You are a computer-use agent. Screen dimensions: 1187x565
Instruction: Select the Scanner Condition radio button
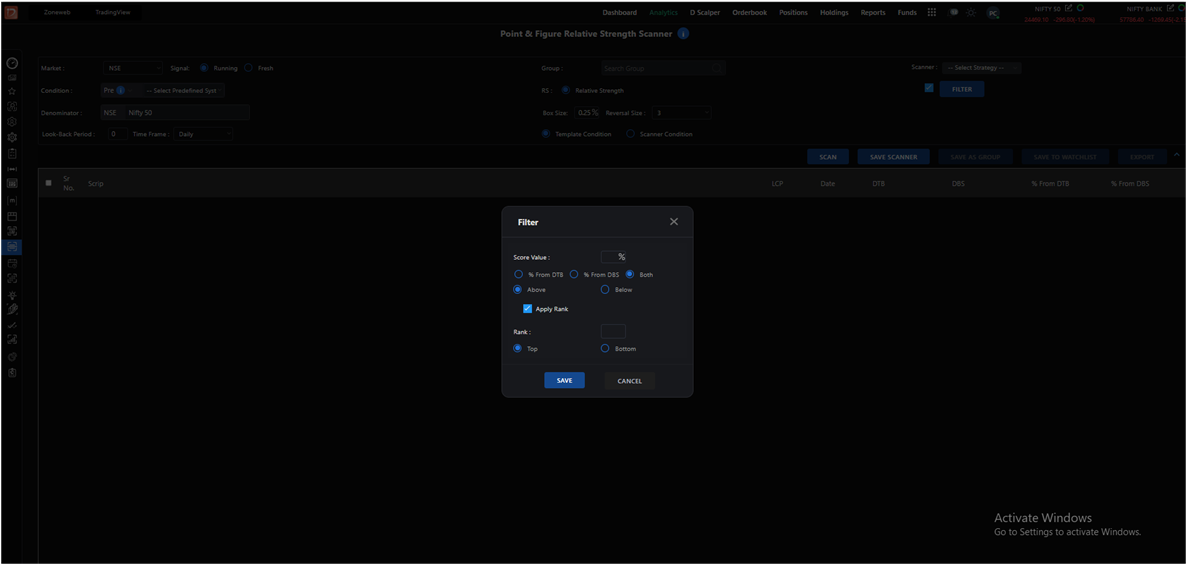click(631, 133)
